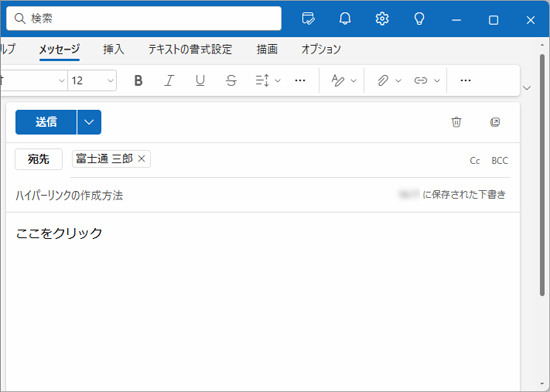Switch to the 挿入 tab

(114, 49)
